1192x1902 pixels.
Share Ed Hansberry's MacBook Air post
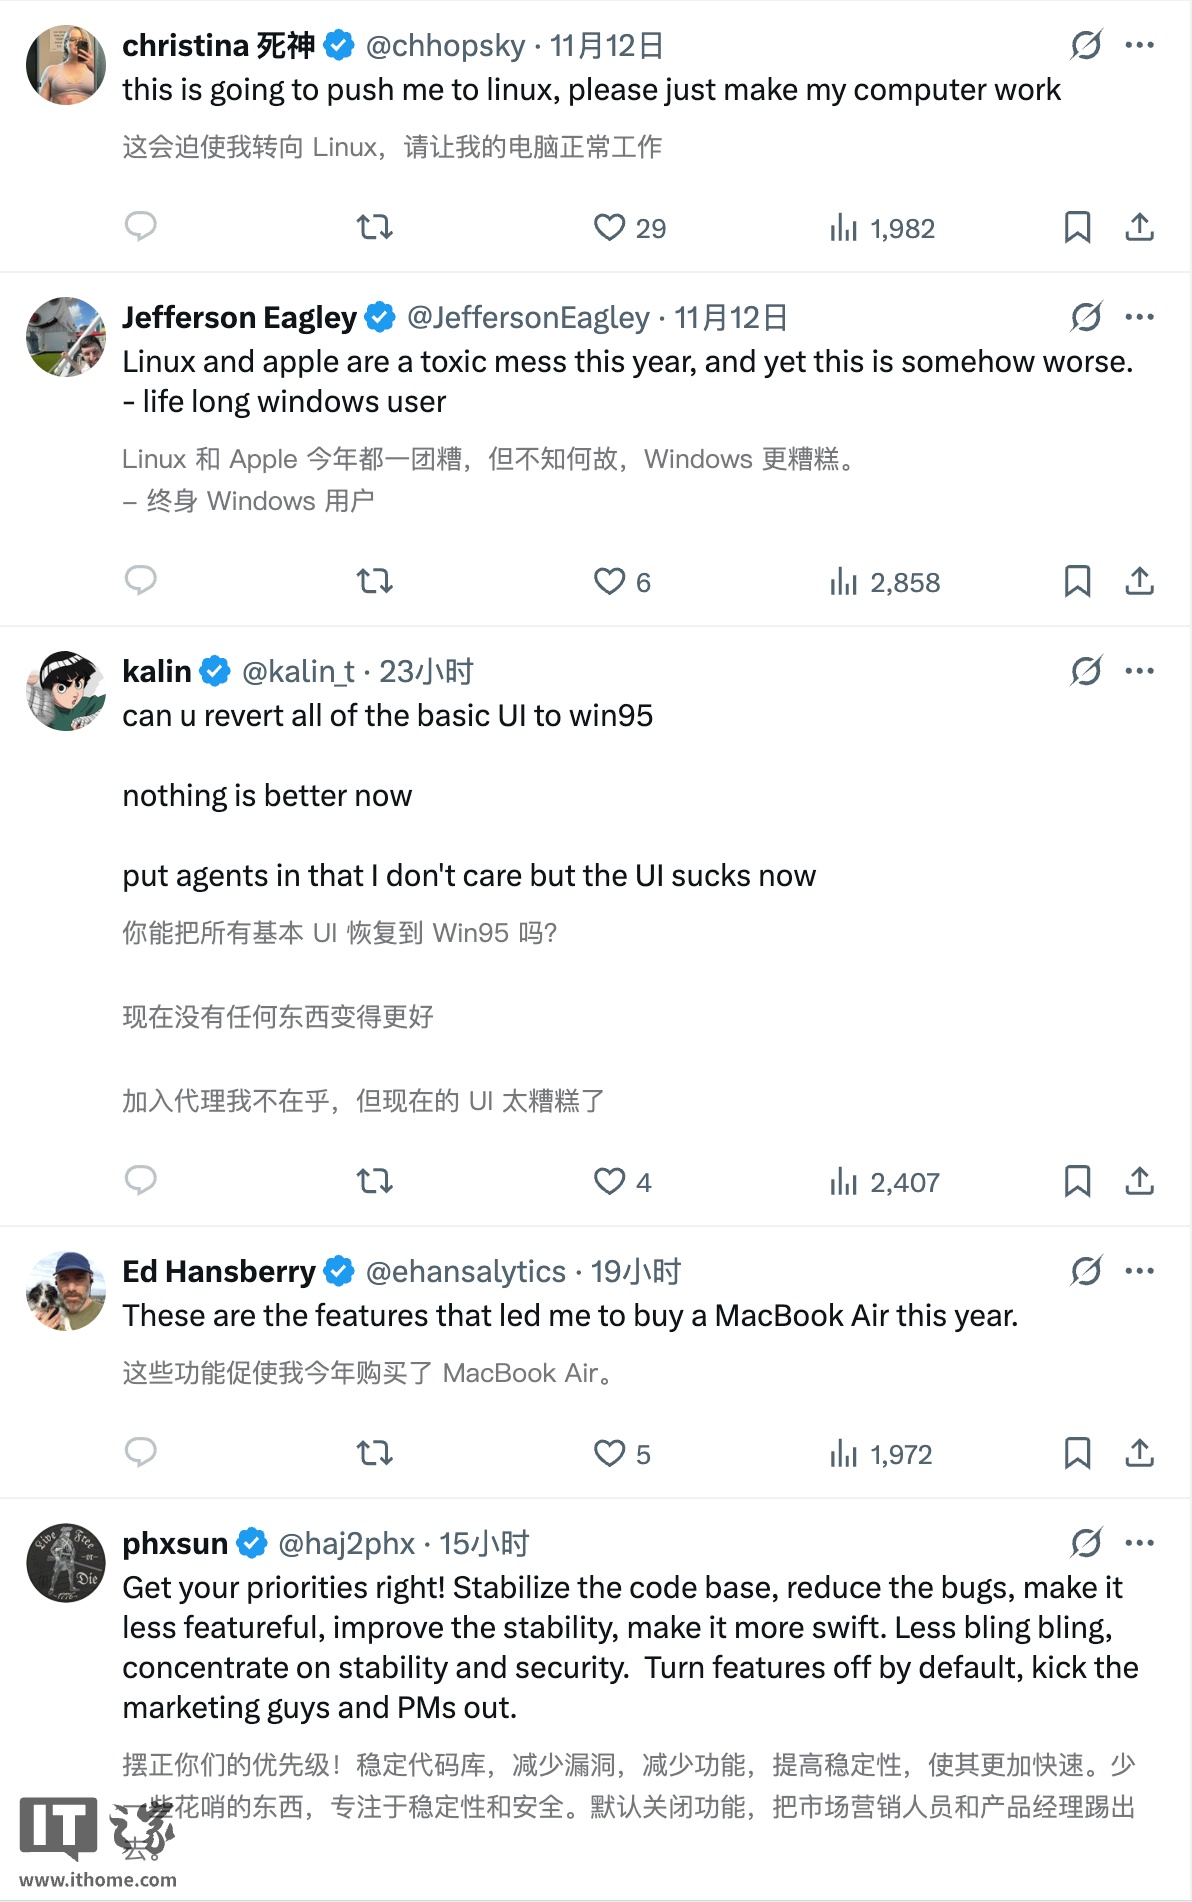[1139, 1454]
